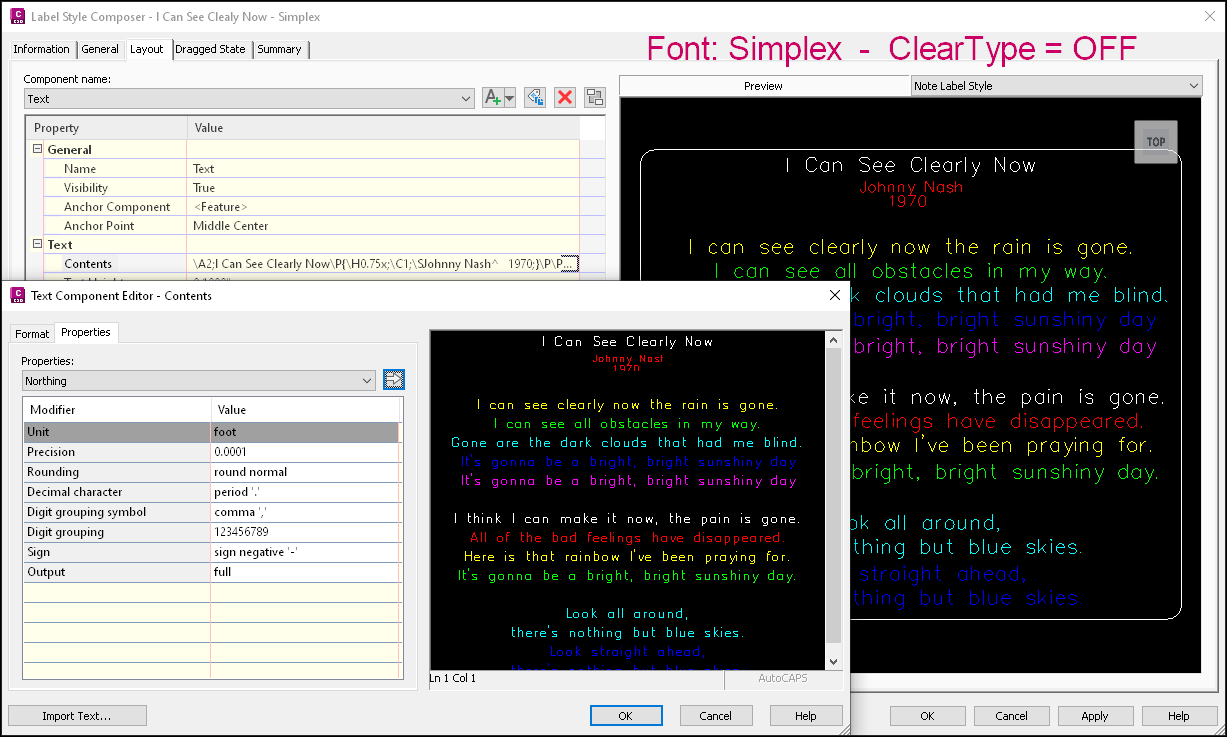Collapse the General property group
The width and height of the screenshot is (1227, 737).
(x=36, y=148)
